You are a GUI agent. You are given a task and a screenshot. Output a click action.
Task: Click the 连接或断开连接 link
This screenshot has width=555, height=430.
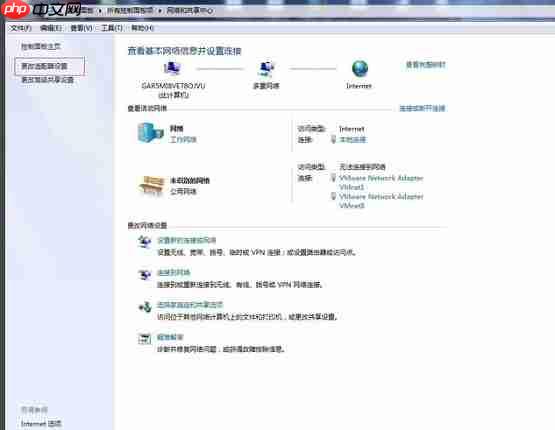click(x=422, y=108)
